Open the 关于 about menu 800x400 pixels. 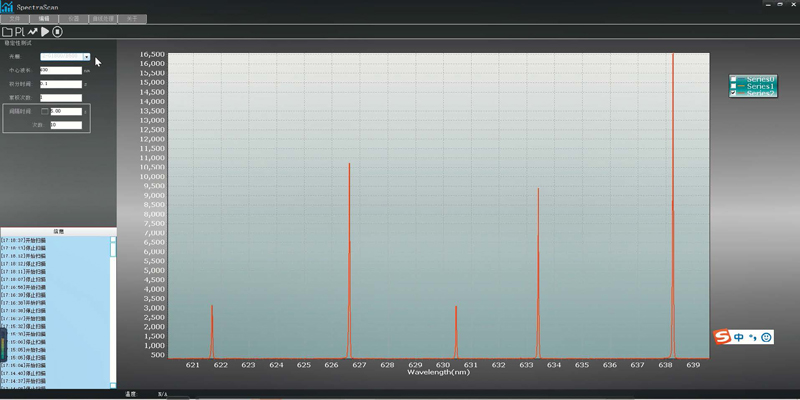click(x=133, y=19)
